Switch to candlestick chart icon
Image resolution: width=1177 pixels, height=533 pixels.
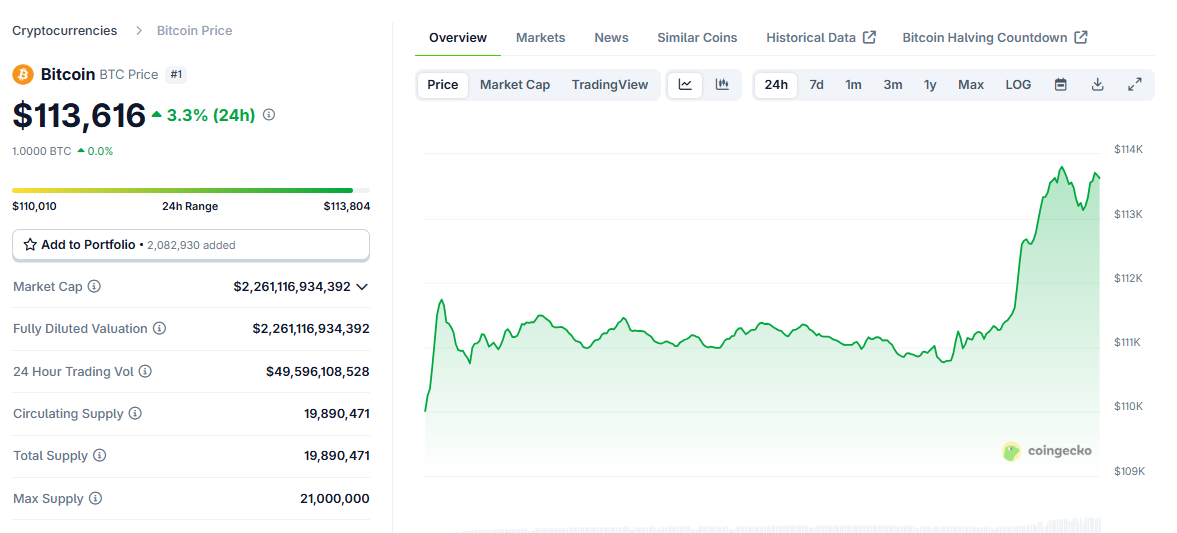click(x=722, y=85)
